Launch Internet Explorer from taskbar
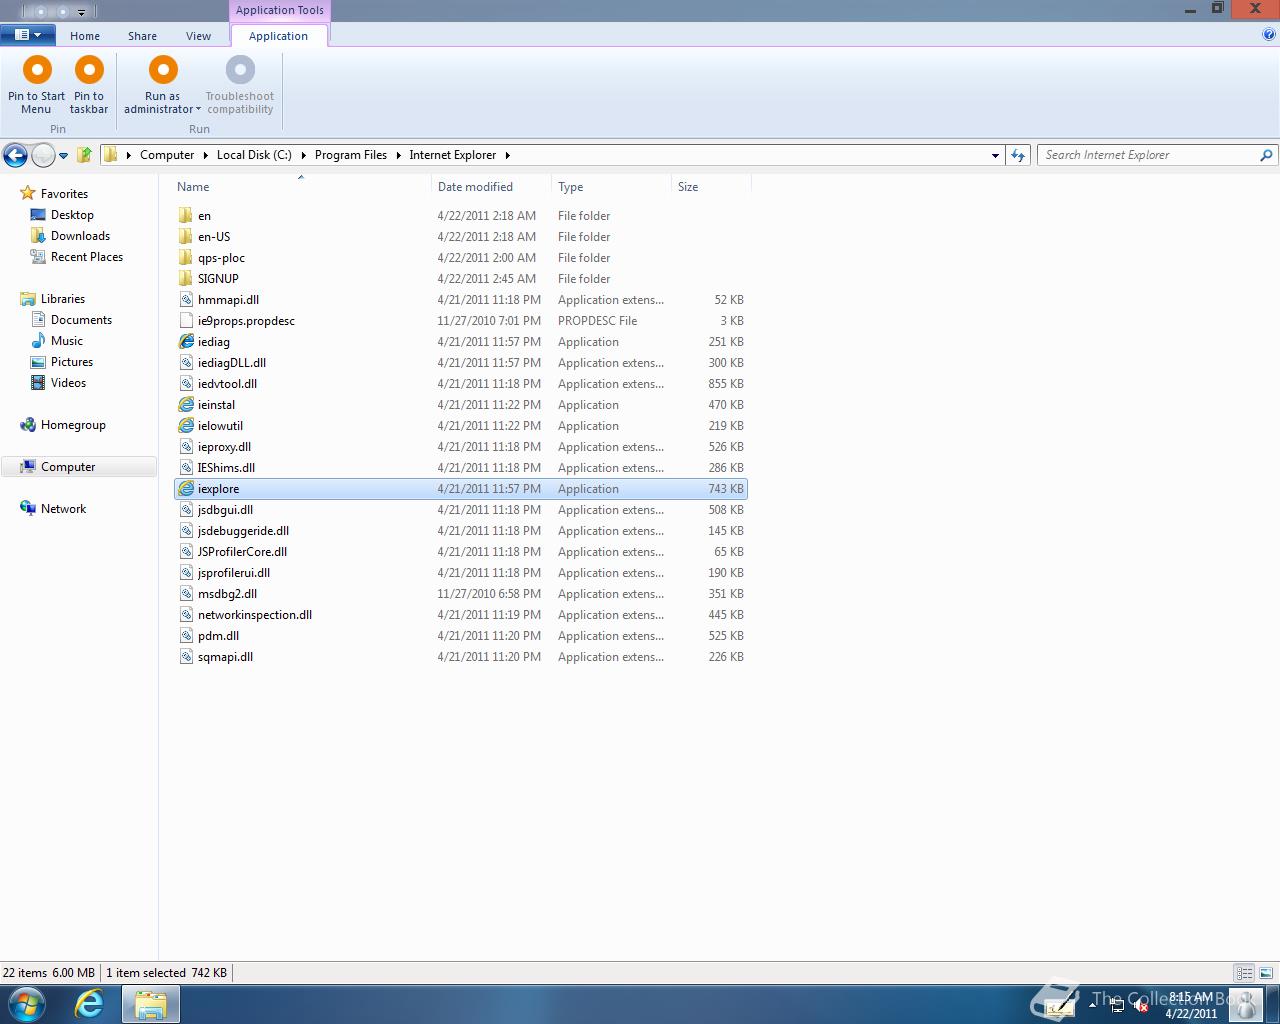The image size is (1280, 1024). point(89,1004)
